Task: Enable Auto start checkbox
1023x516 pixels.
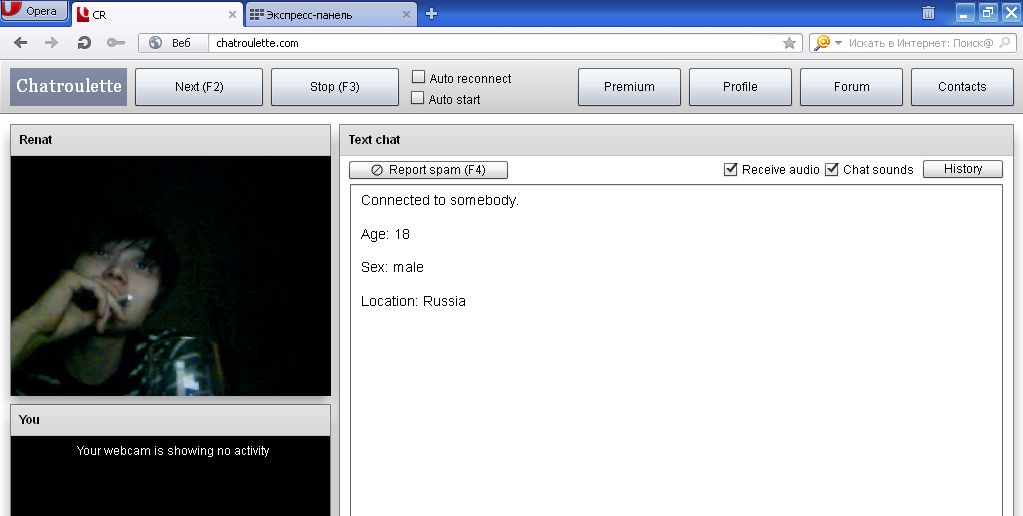Action: pyautogui.click(x=418, y=99)
